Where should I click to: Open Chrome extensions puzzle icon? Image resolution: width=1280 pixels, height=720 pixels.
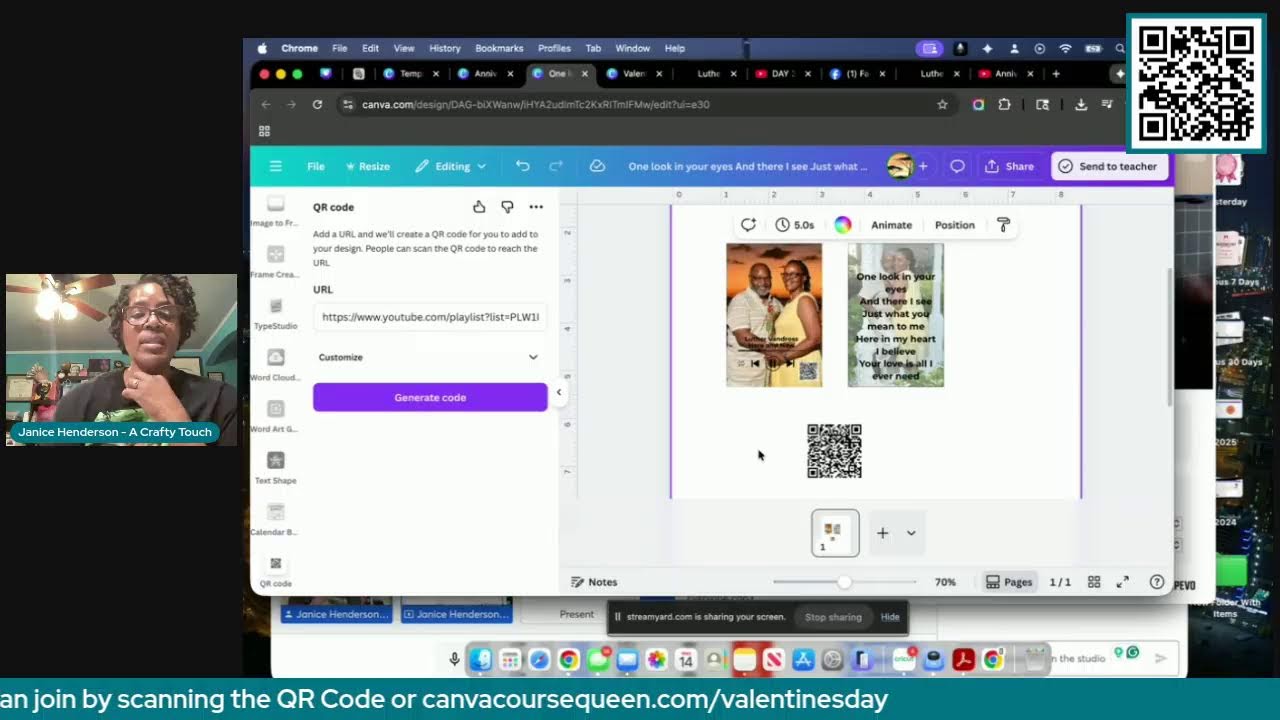coord(1004,104)
